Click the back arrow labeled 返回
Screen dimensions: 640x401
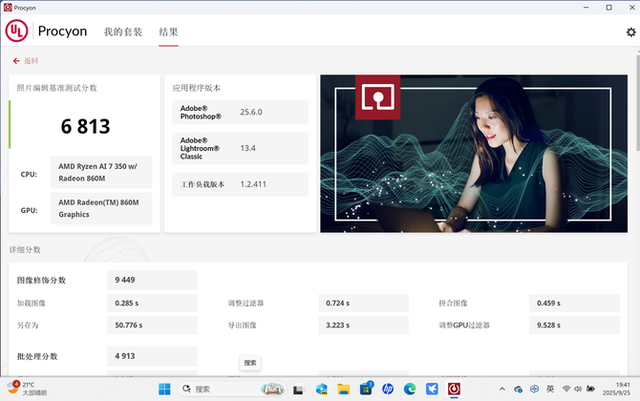click(x=25, y=60)
